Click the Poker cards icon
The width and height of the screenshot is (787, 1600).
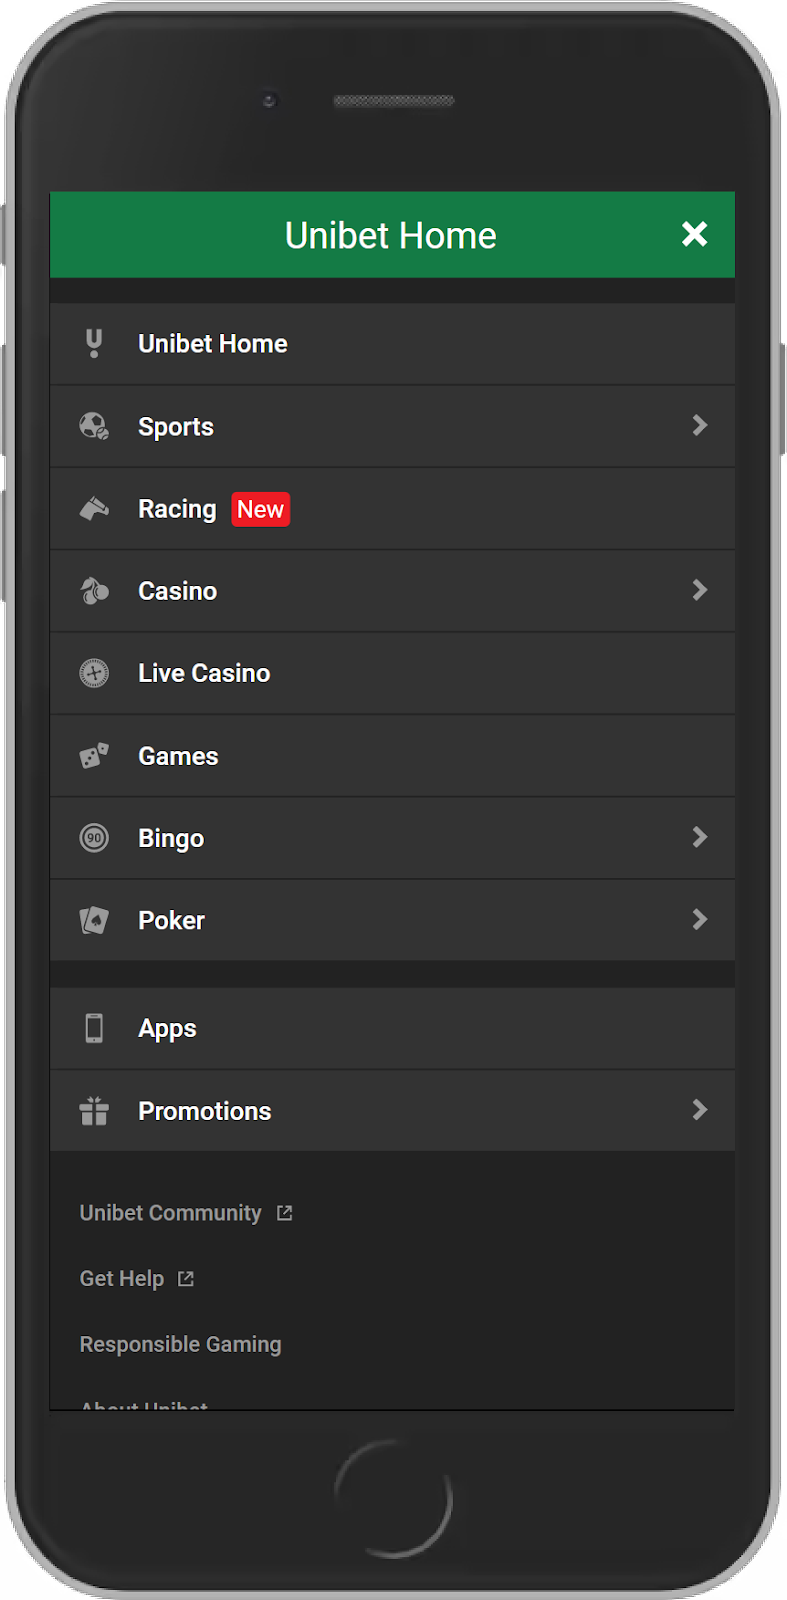pyautogui.click(x=94, y=920)
